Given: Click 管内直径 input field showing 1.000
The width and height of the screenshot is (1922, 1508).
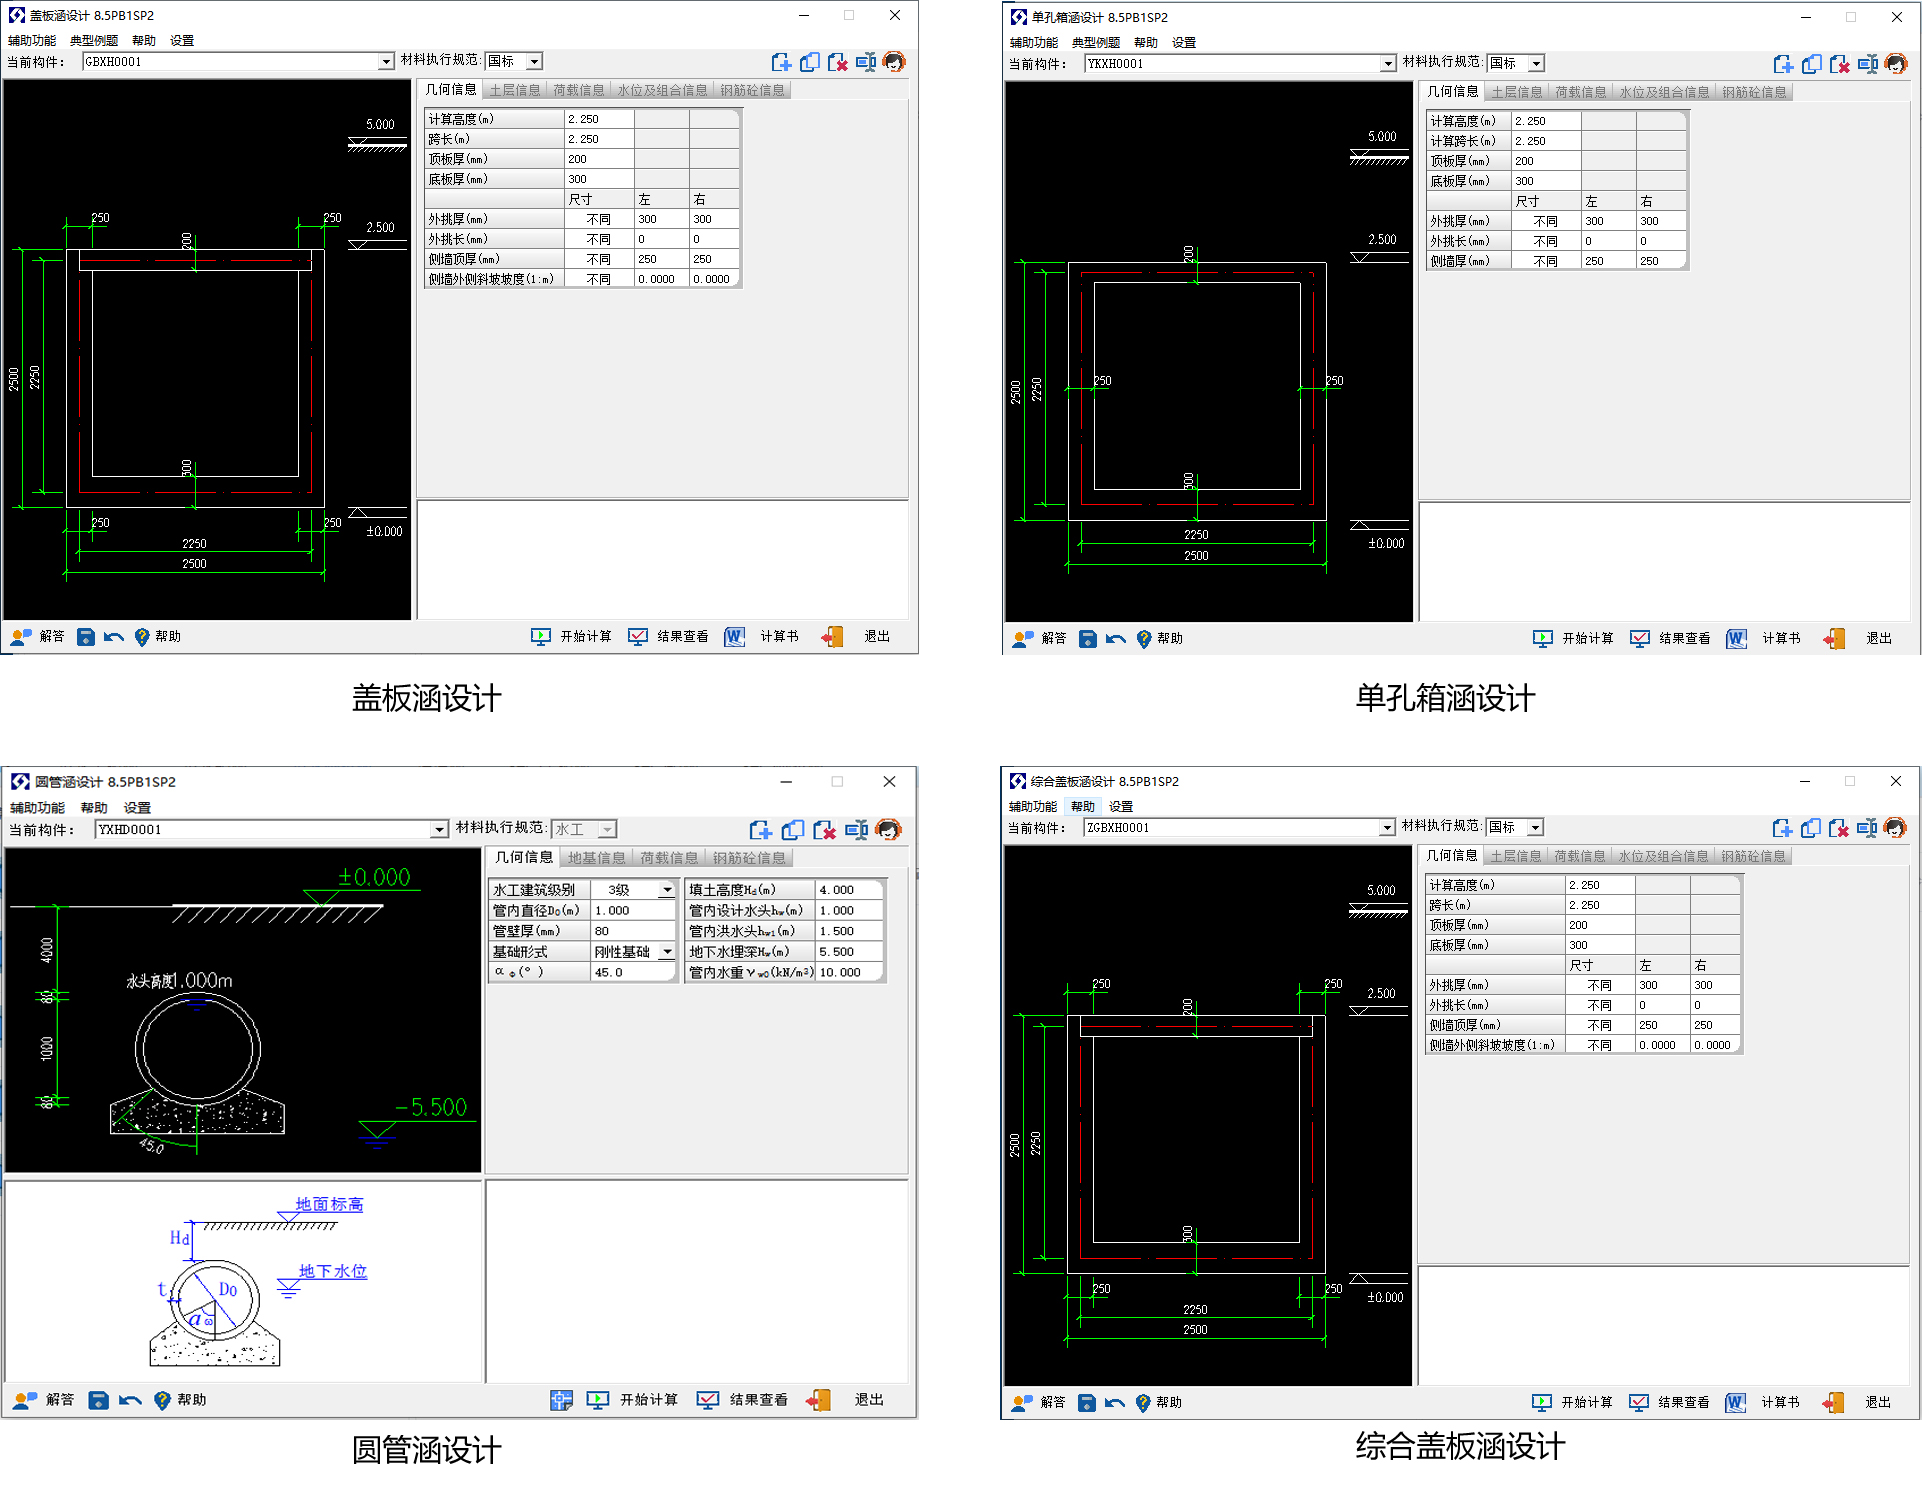Looking at the screenshot, I should (x=632, y=911).
